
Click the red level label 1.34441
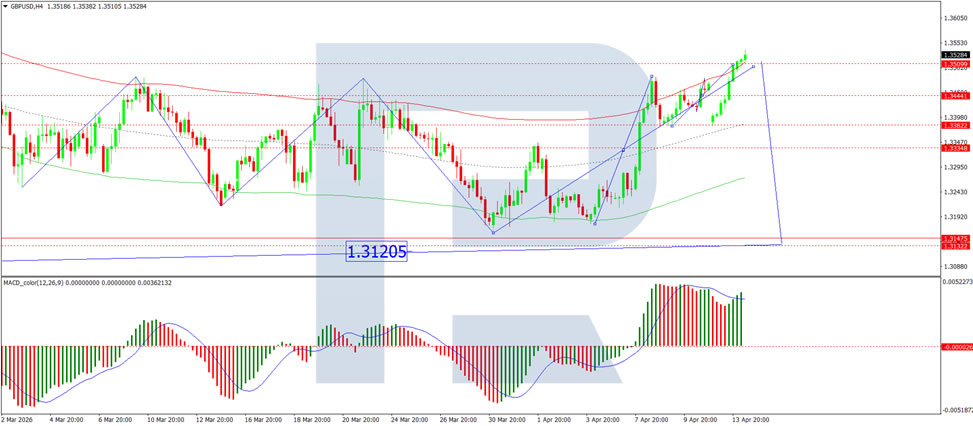tap(956, 95)
